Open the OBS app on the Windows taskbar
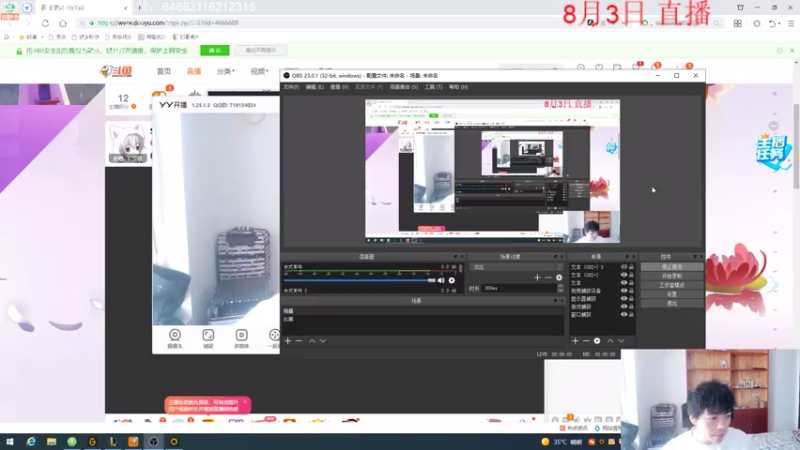The width and height of the screenshot is (800, 450). coord(154,441)
